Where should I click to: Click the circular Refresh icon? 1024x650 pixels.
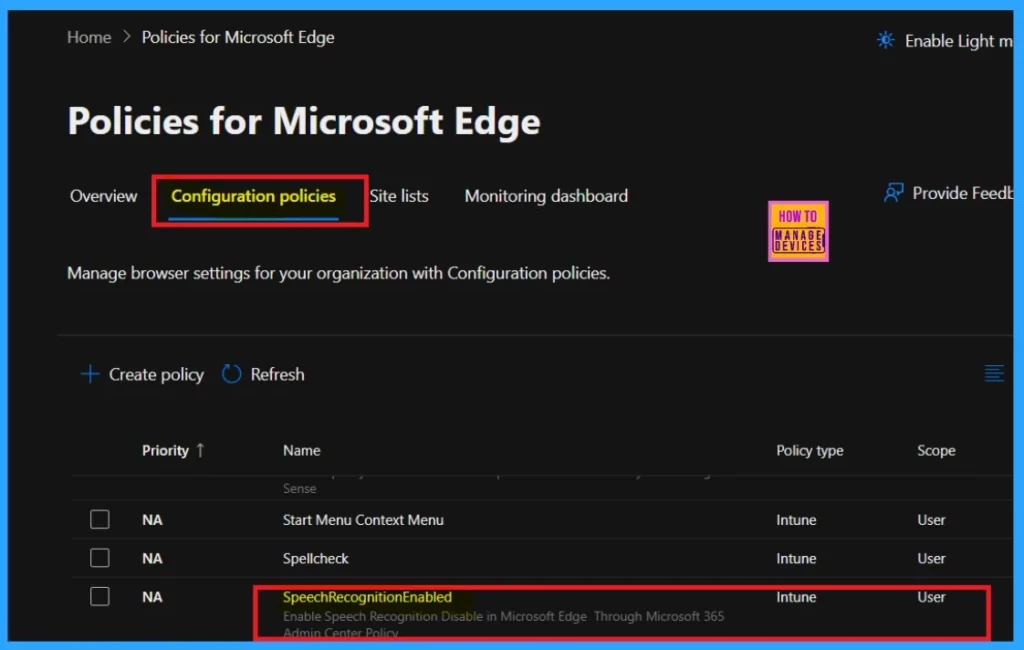[231, 374]
